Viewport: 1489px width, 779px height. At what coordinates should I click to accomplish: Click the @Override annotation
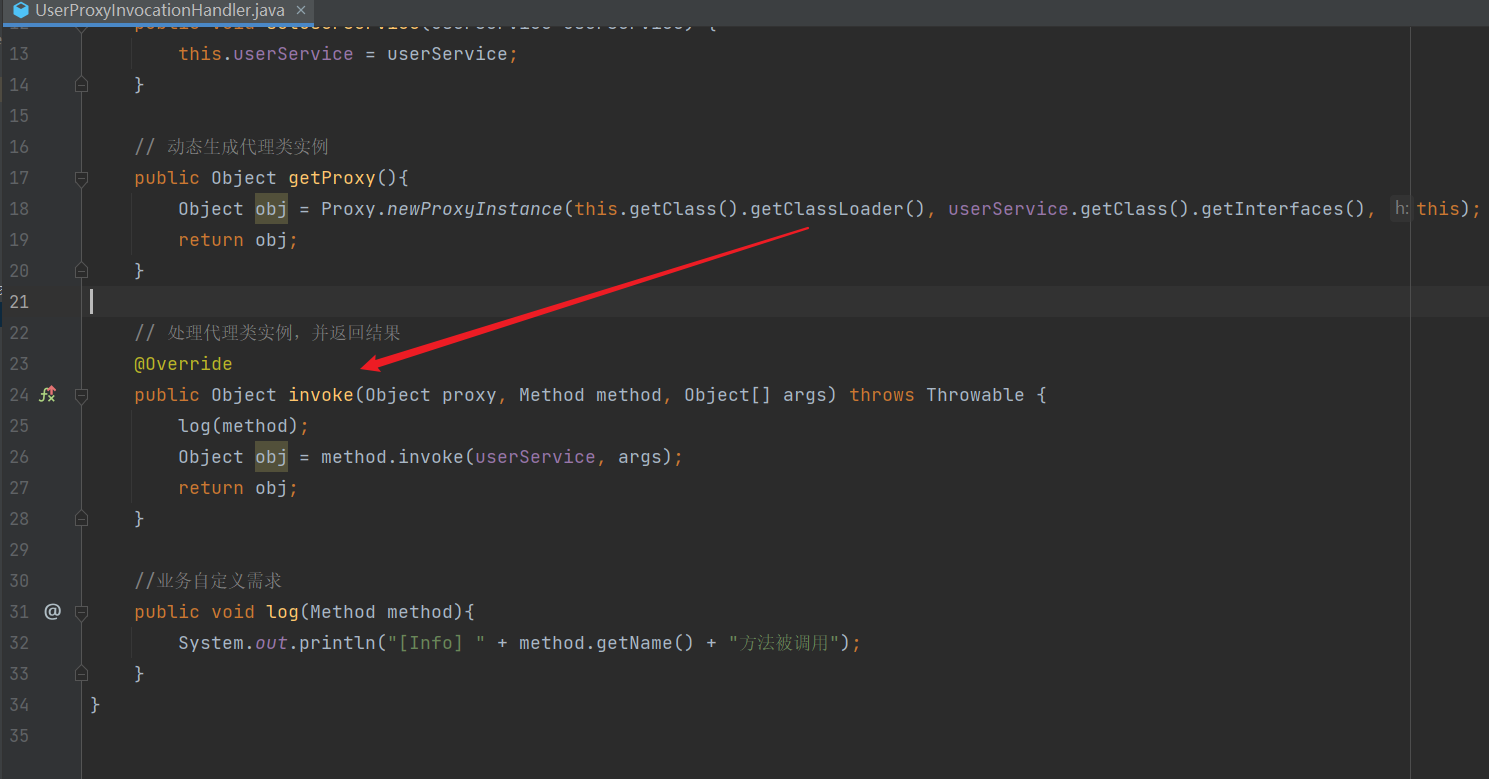coord(183,364)
